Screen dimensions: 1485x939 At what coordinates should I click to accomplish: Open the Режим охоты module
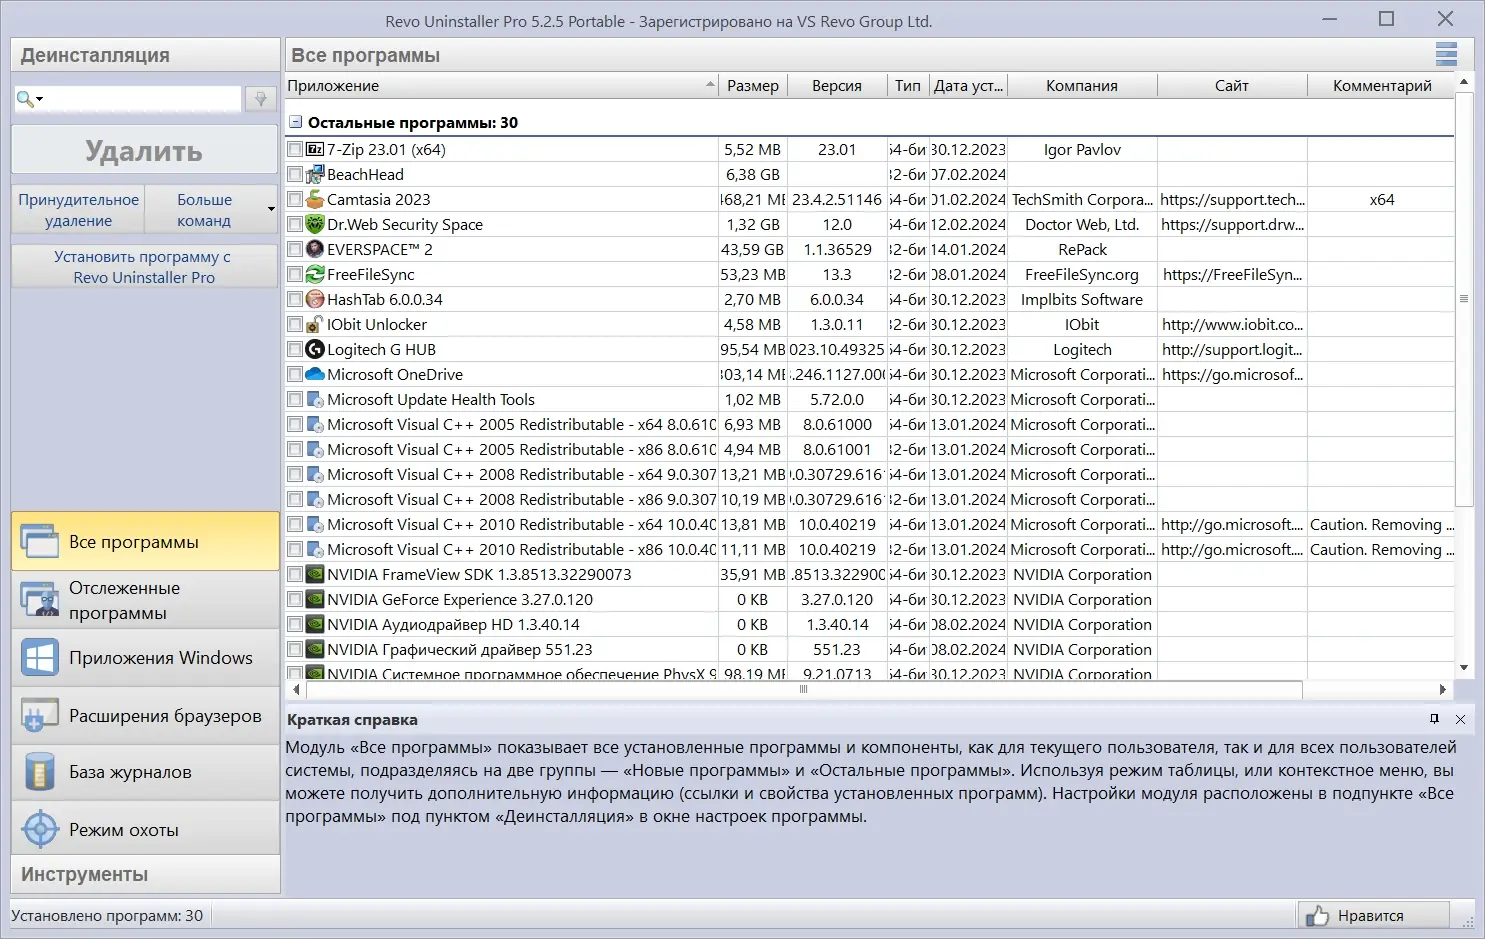tap(145, 829)
